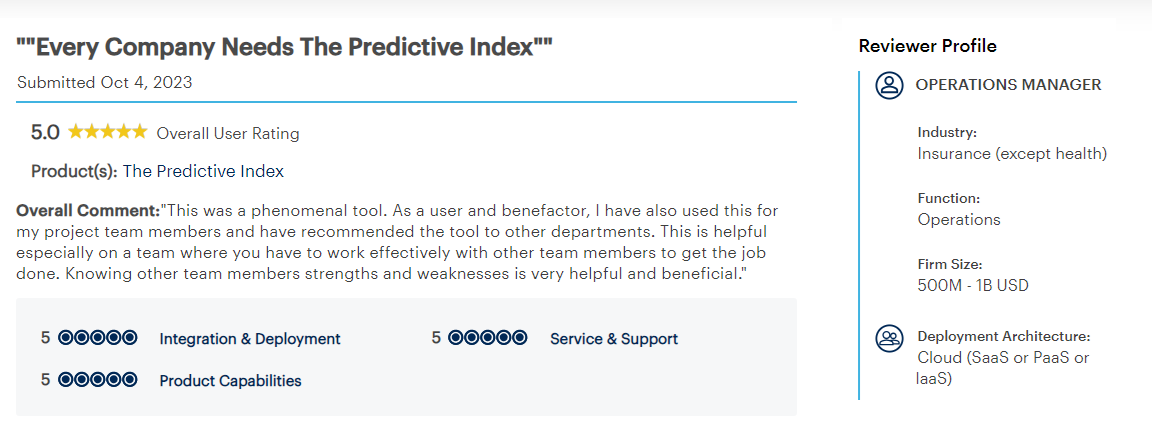Image resolution: width=1152 pixels, height=430 pixels.
Task: Click the Submitted Oct 4, 2023 date
Action: click(104, 82)
